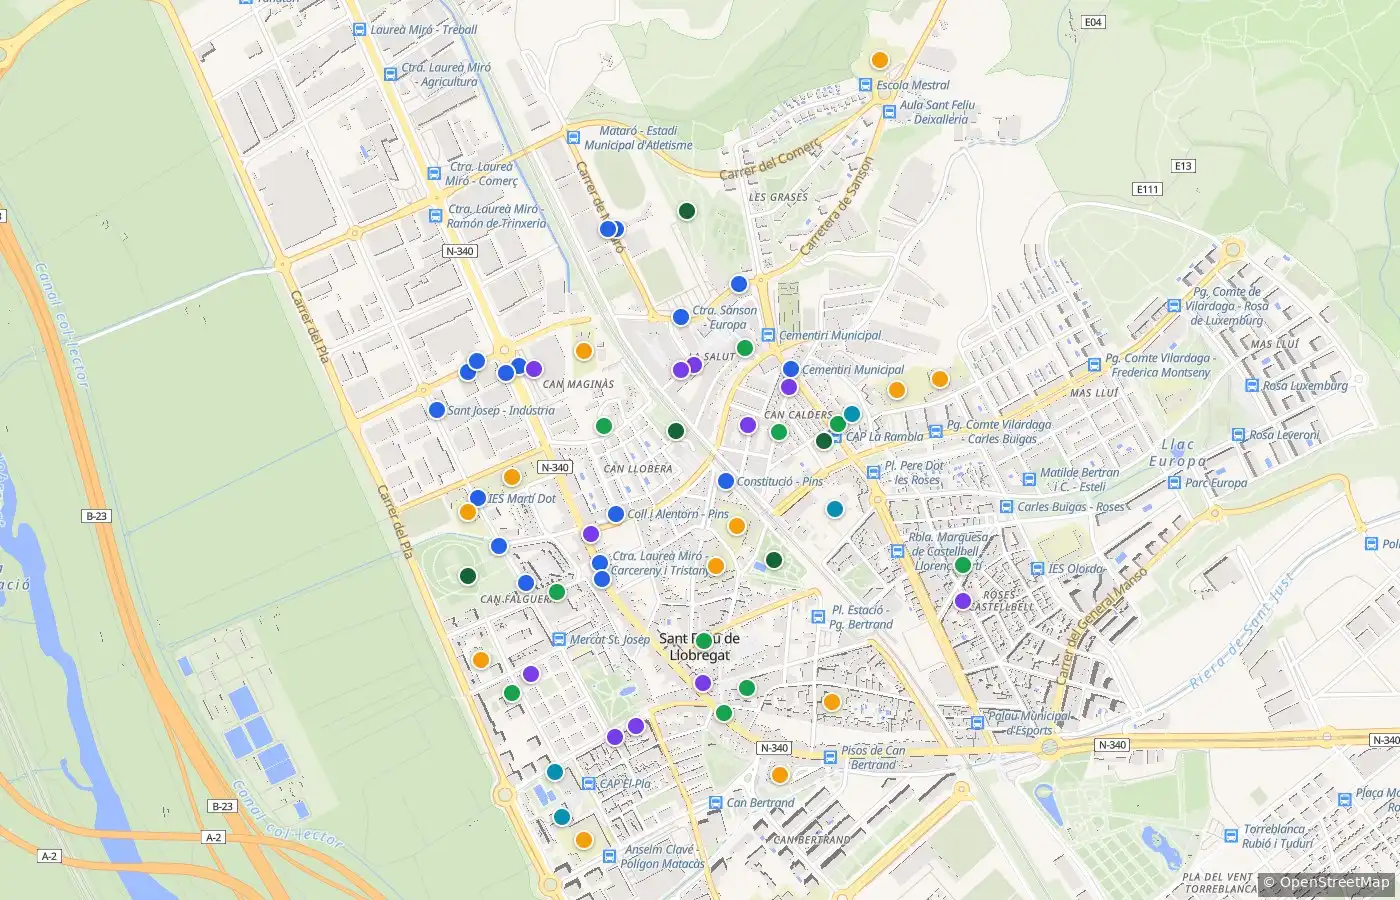Screen dimensions: 1400x900
Task: Click green marker on Sant Feliu de Llobregat label
Action: tap(704, 641)
